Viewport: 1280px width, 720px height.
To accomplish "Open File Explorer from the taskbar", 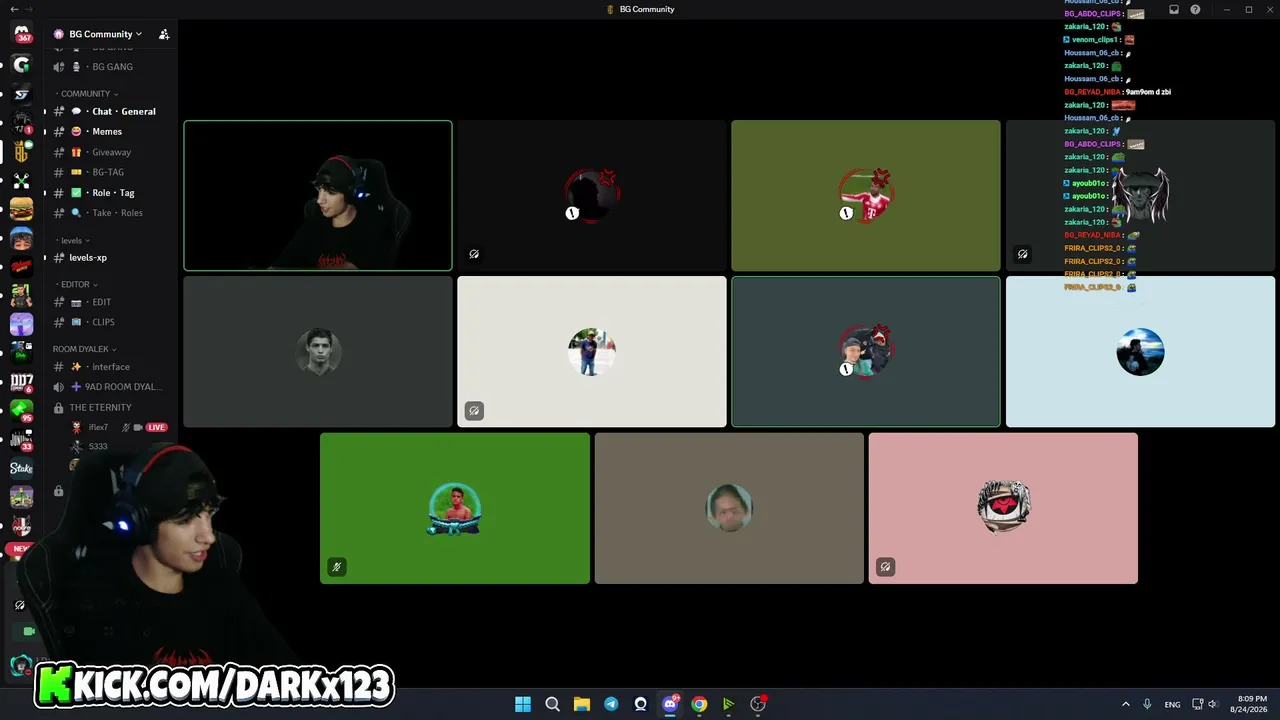I will tap(582, 704).
